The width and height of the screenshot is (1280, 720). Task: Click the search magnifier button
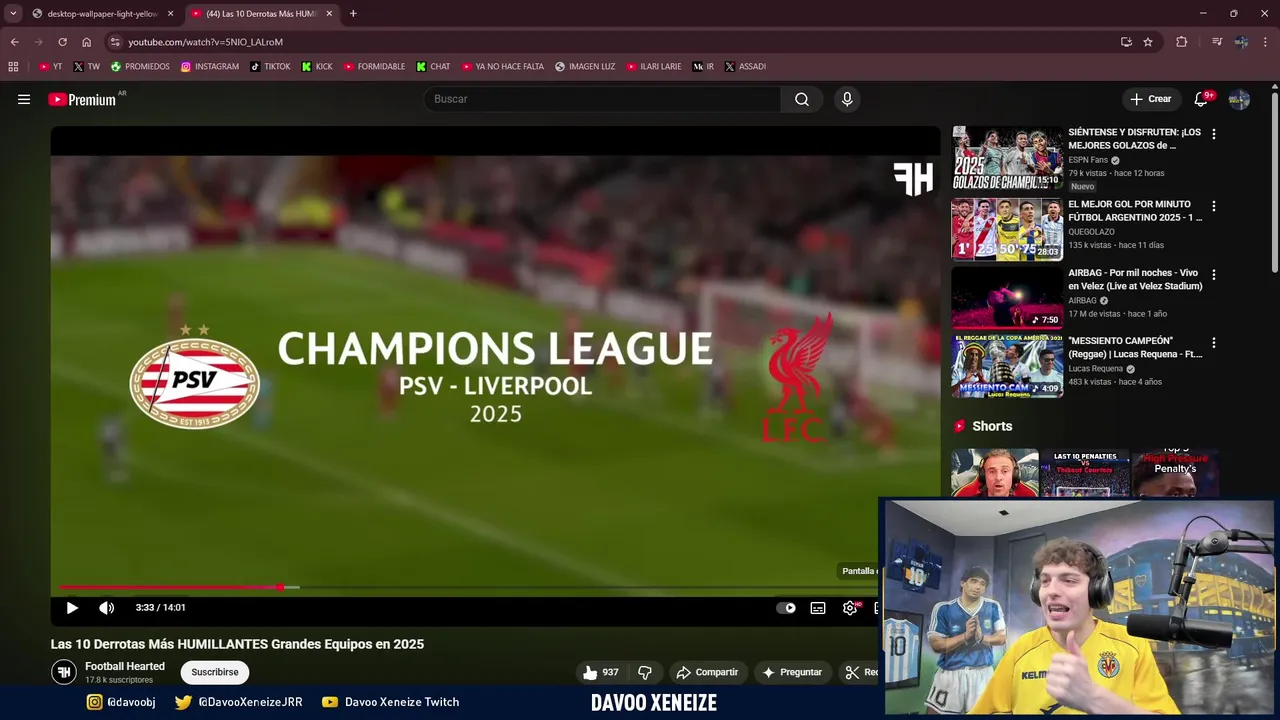pos(802,99)
